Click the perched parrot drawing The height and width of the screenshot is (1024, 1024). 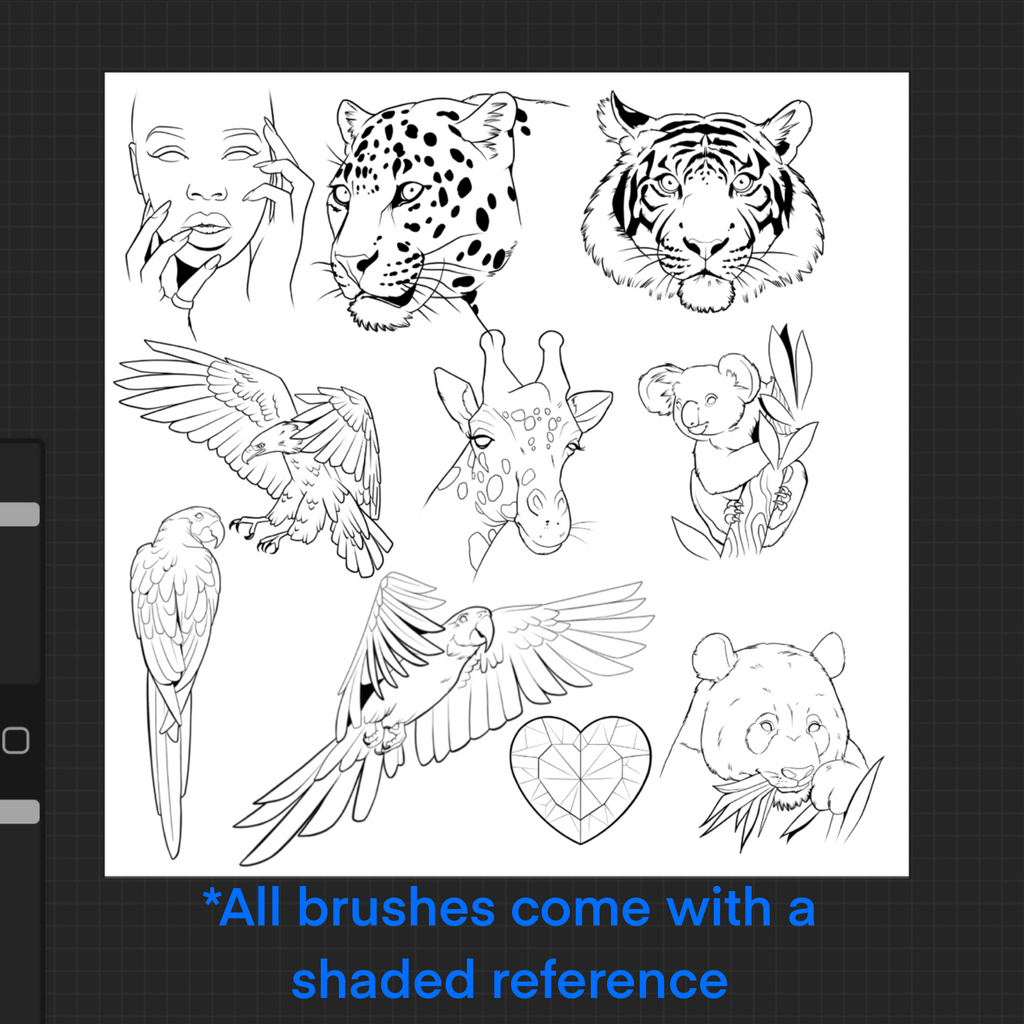point(176,680)
